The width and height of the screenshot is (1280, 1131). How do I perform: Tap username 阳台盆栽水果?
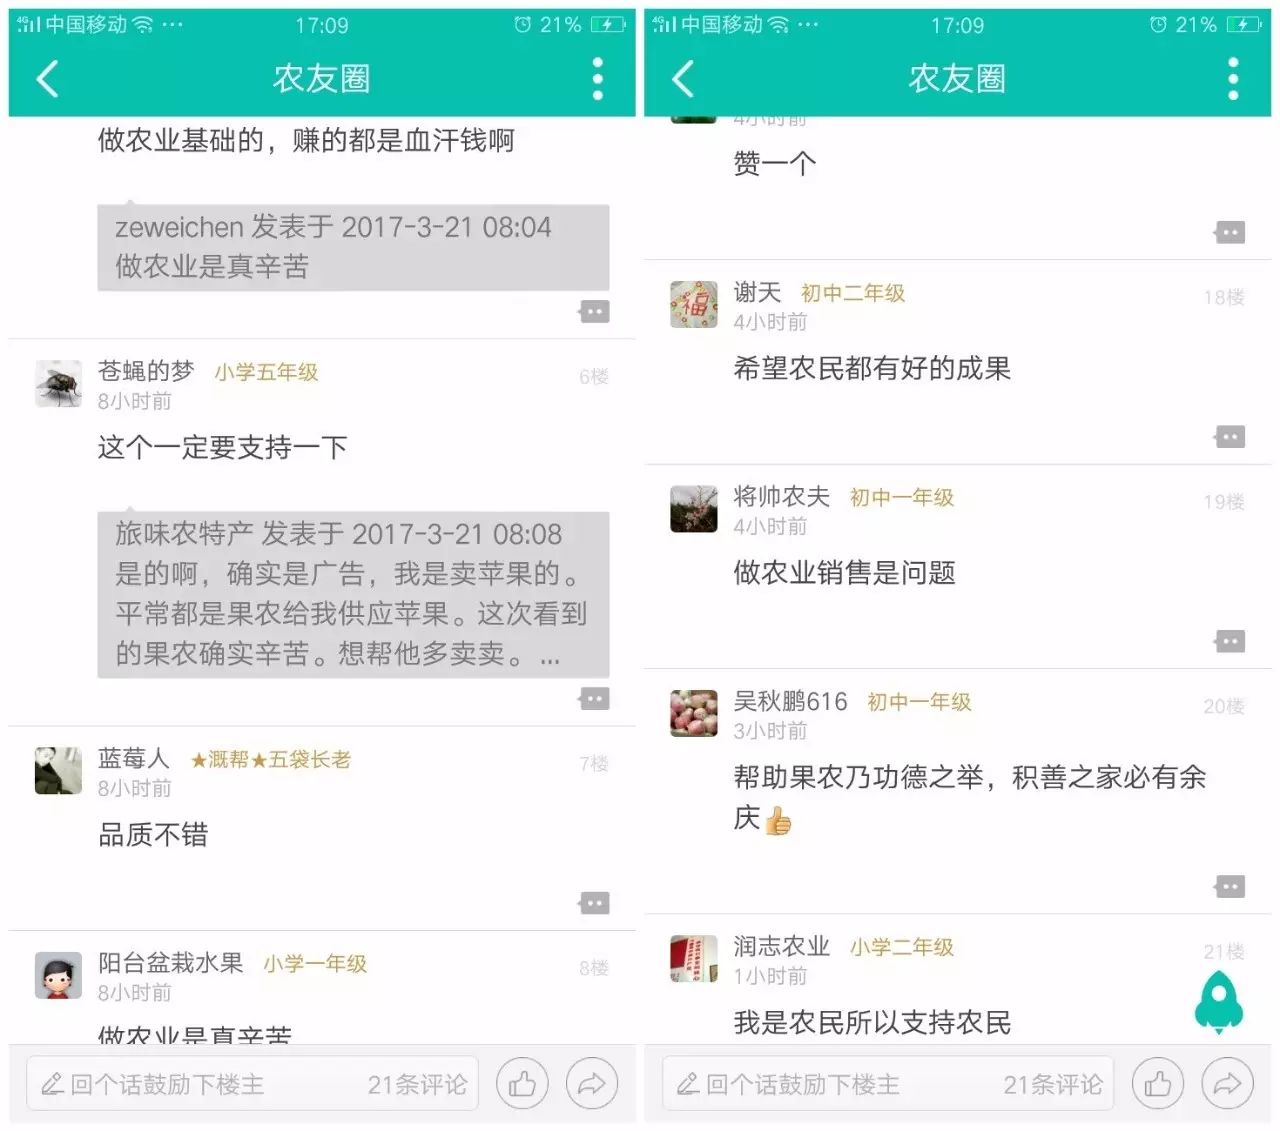171,963
